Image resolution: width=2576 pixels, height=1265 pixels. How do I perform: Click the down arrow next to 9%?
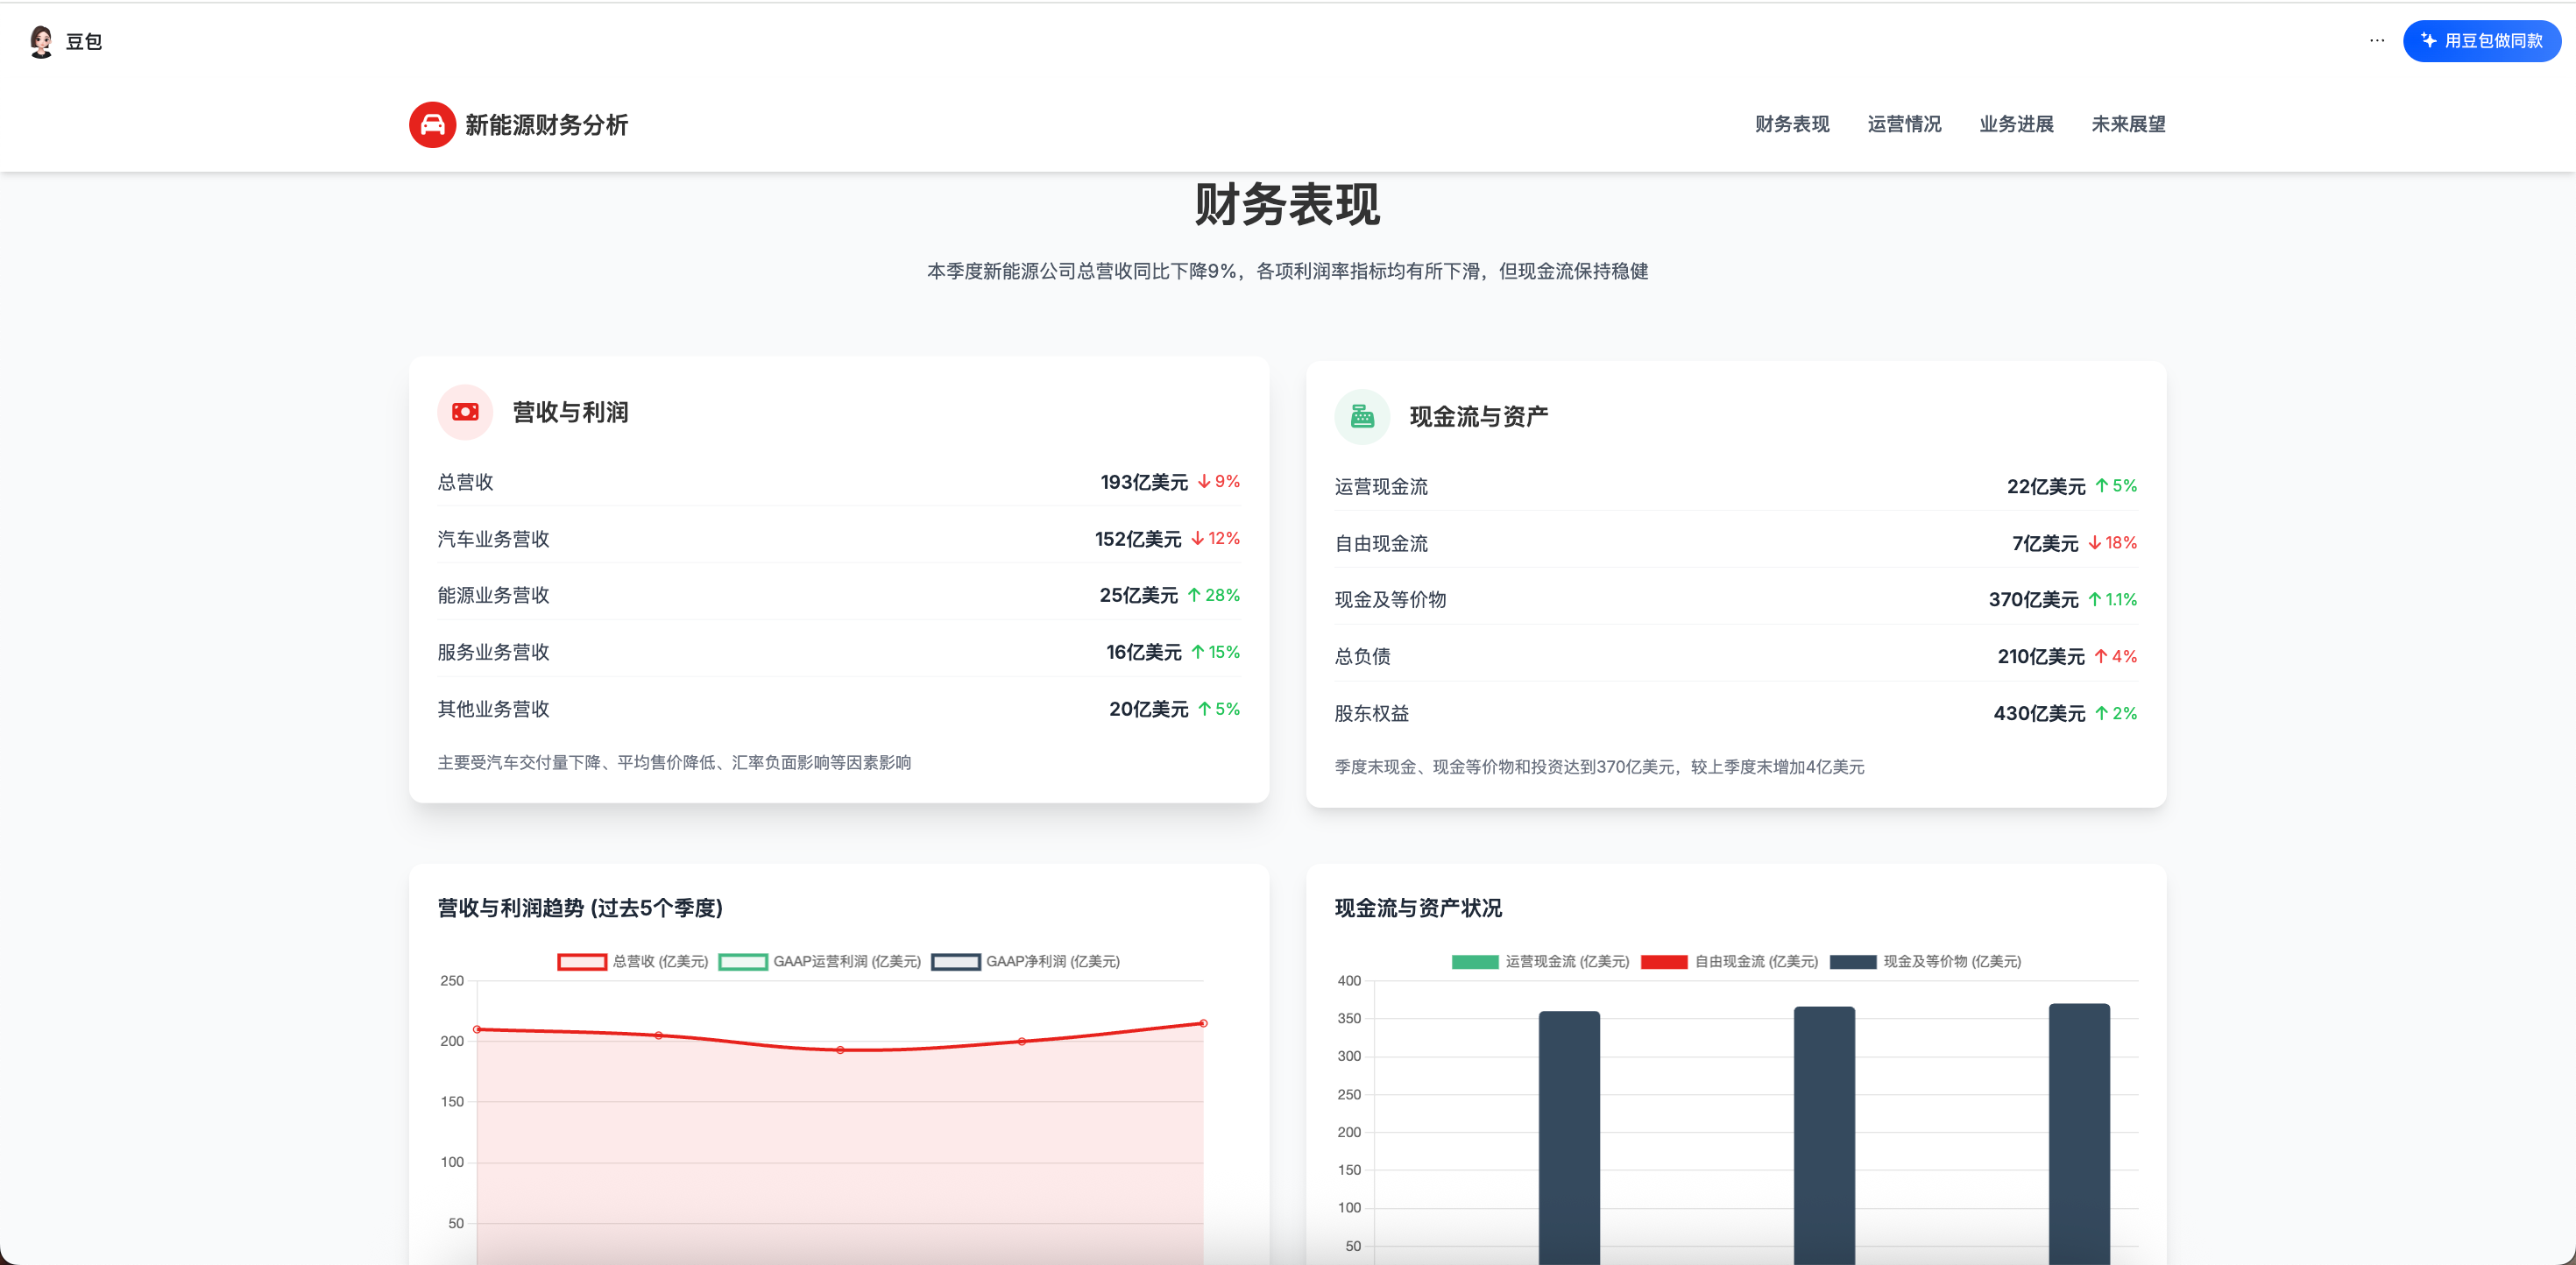[1204, 482]
